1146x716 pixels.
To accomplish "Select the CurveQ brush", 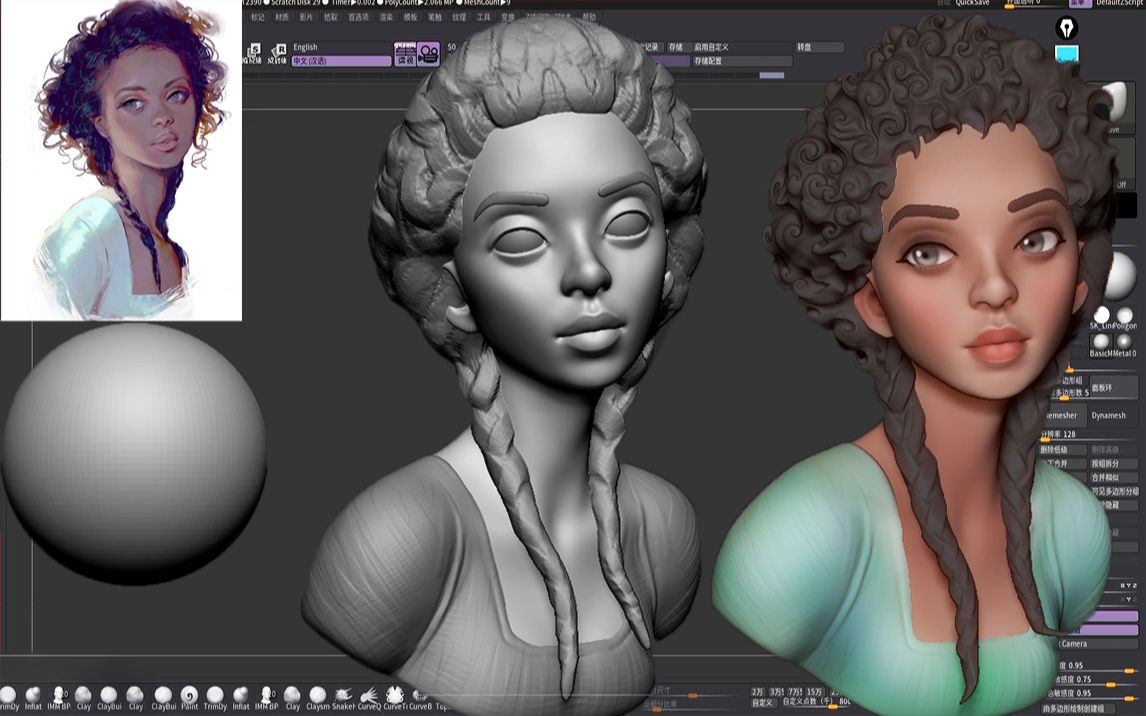I will [369, 698].
